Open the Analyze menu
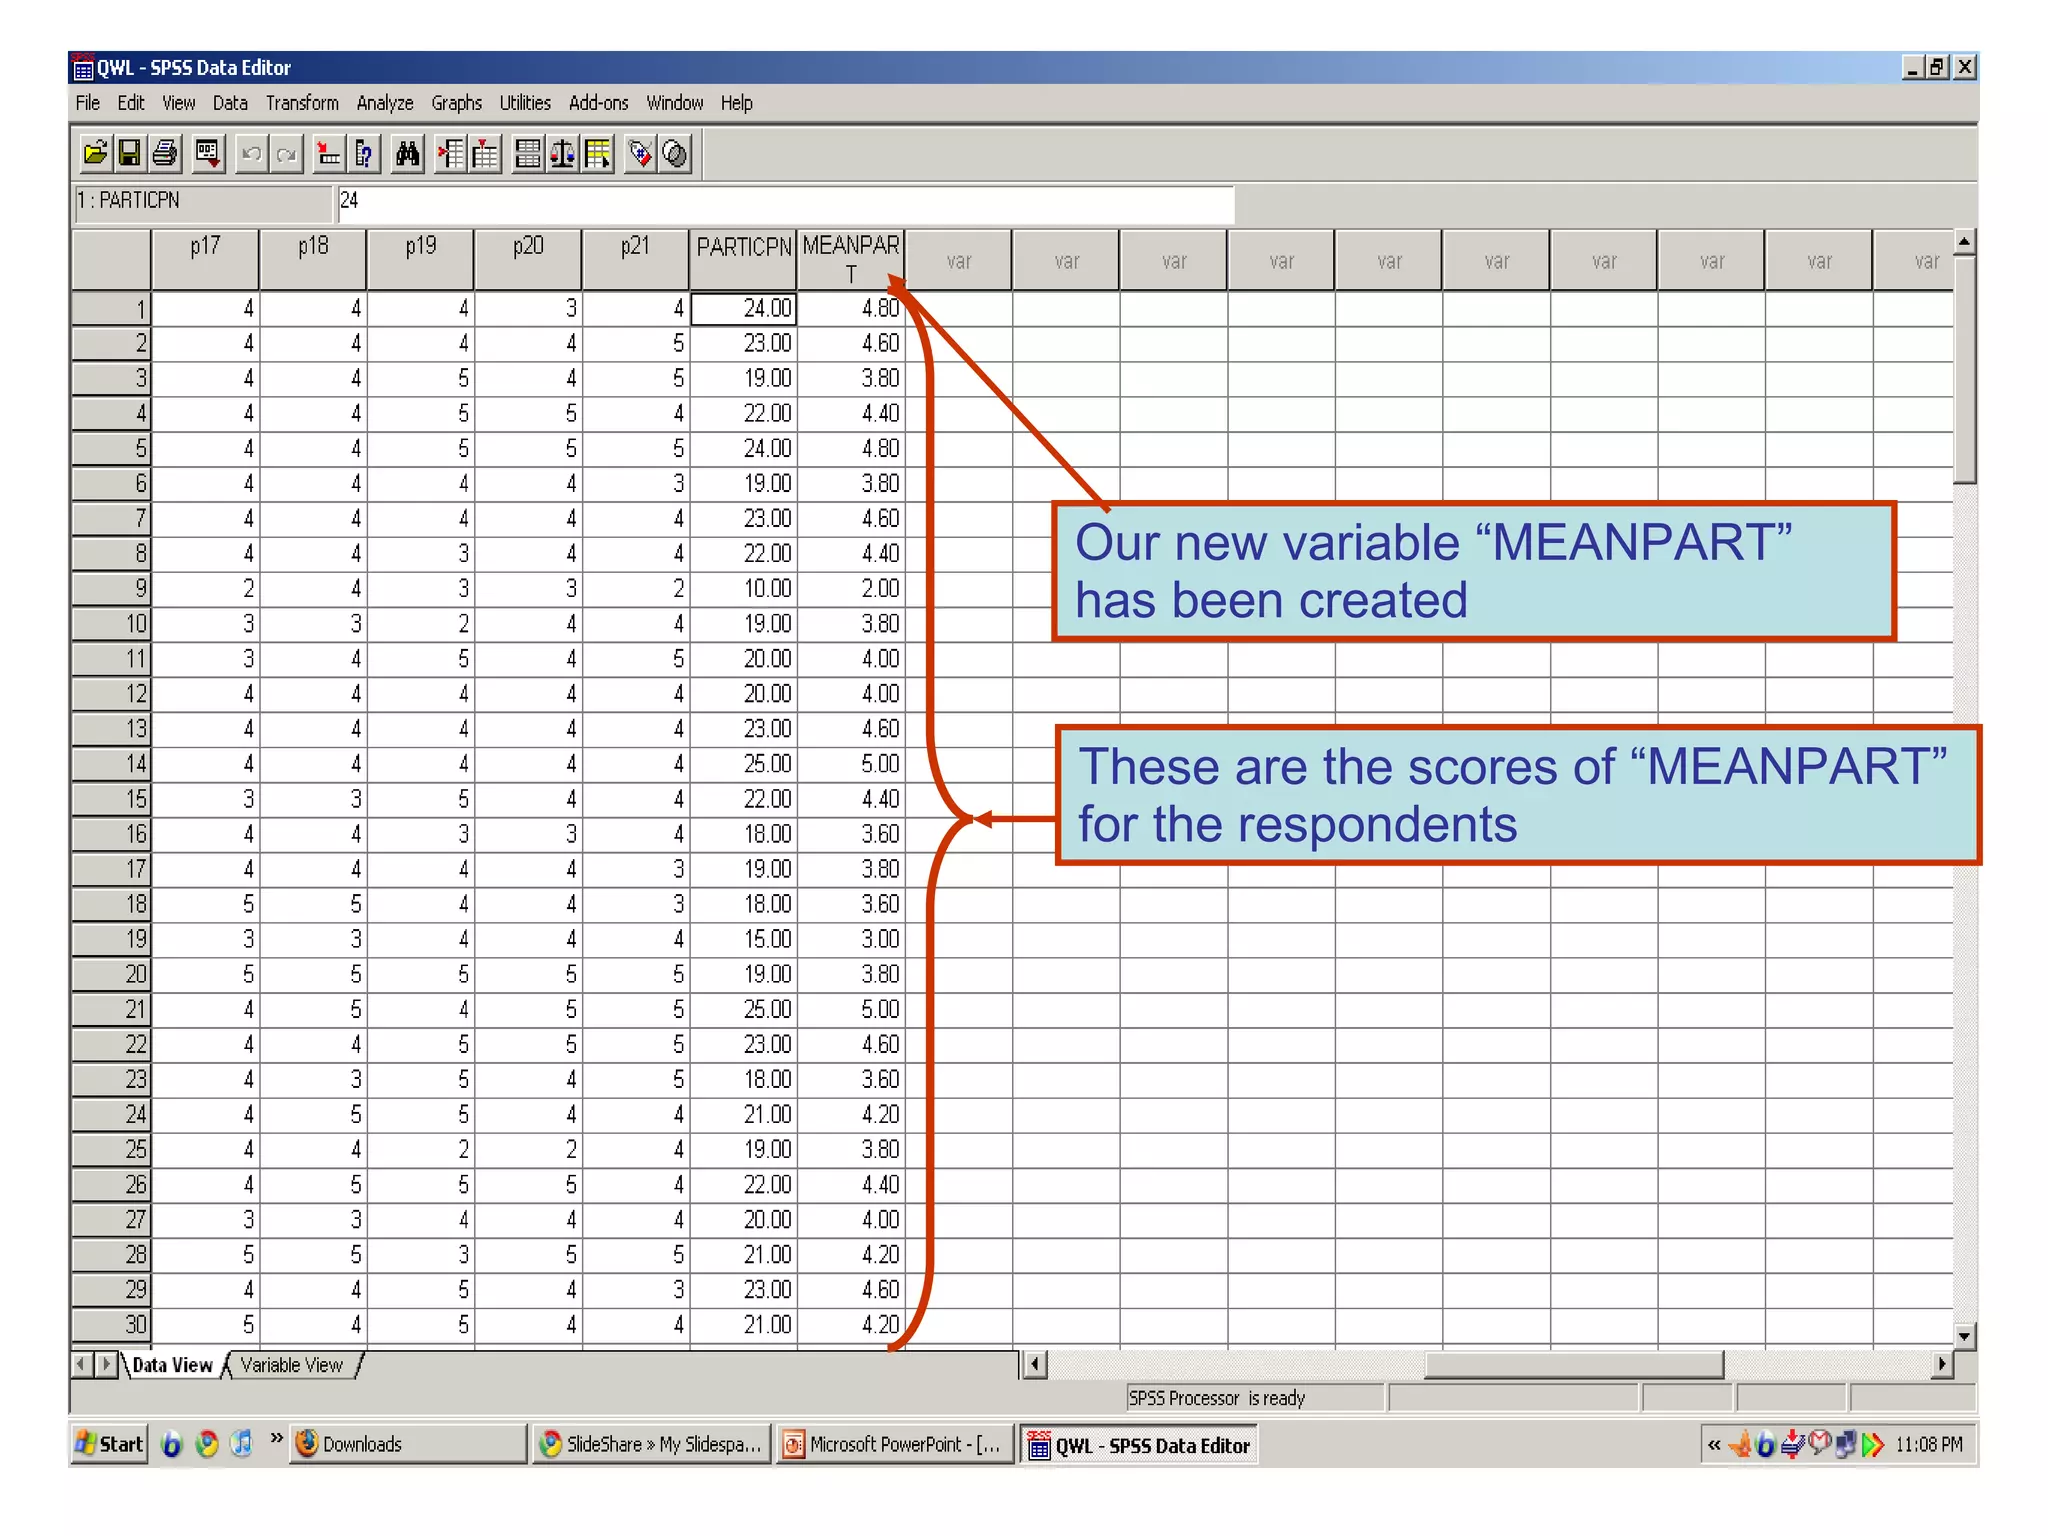The image size is (2048, 1536). click(385, 103)
